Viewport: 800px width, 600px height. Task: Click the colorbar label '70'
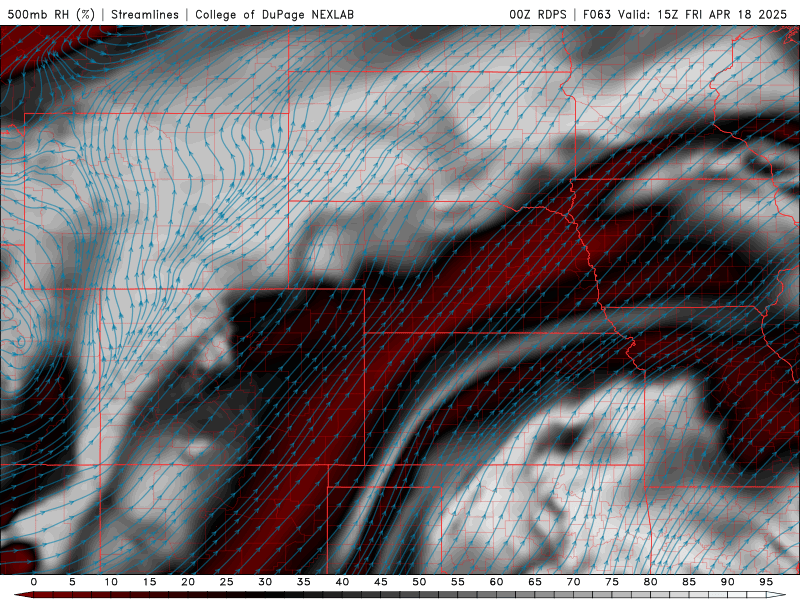tap(573, 582)
